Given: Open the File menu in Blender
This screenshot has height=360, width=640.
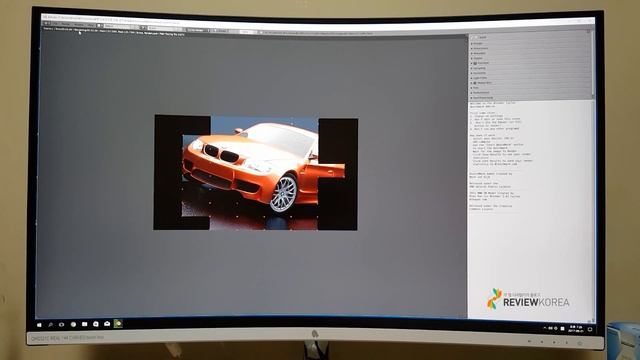Looking at the screenshot, I should [56, 24].
